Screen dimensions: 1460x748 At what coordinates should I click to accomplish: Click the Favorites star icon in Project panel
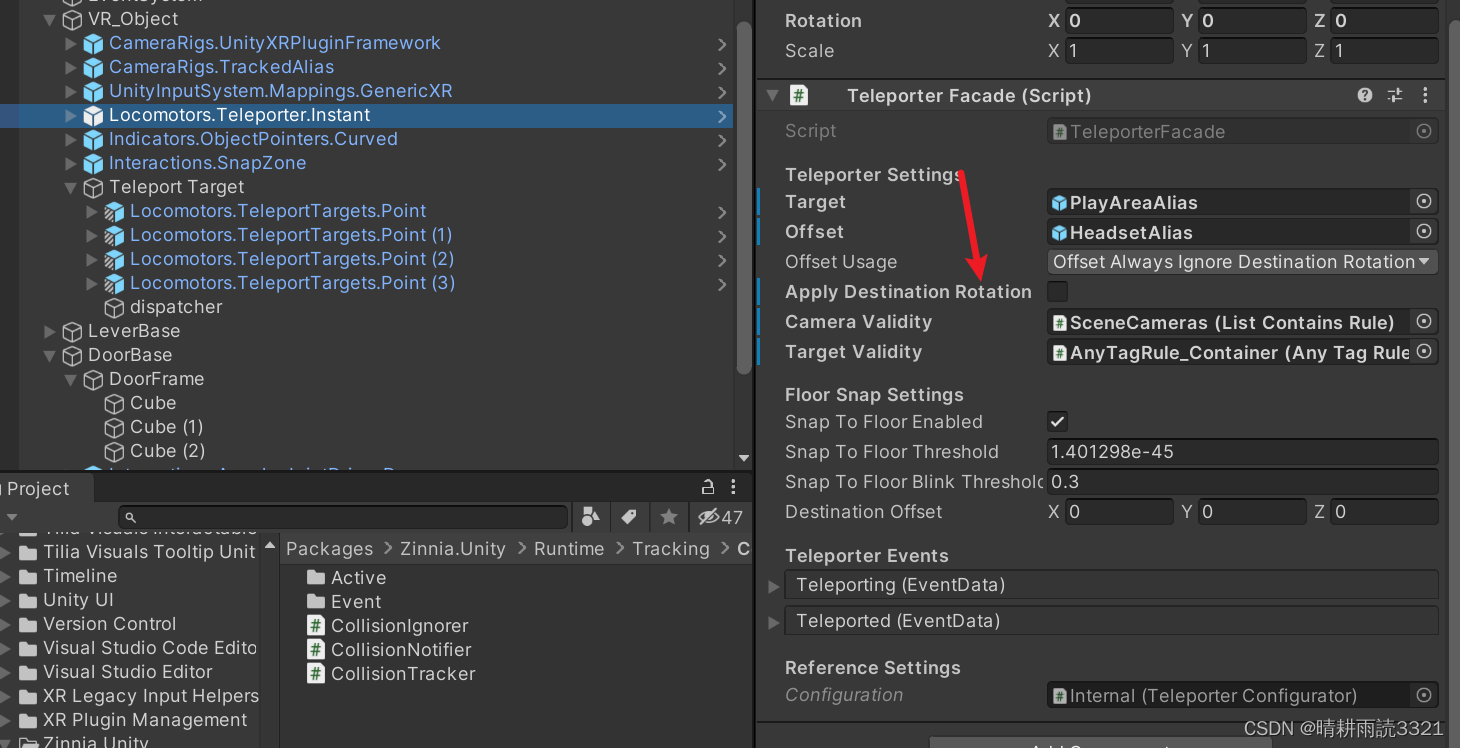point(668,517)
